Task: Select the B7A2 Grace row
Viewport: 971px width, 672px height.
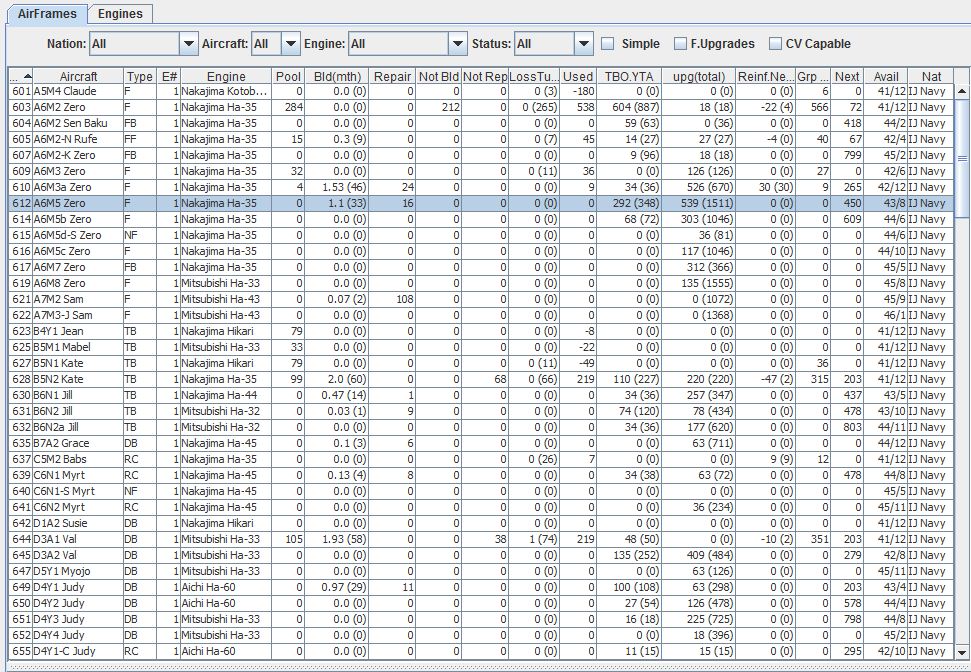Action: 481,443
